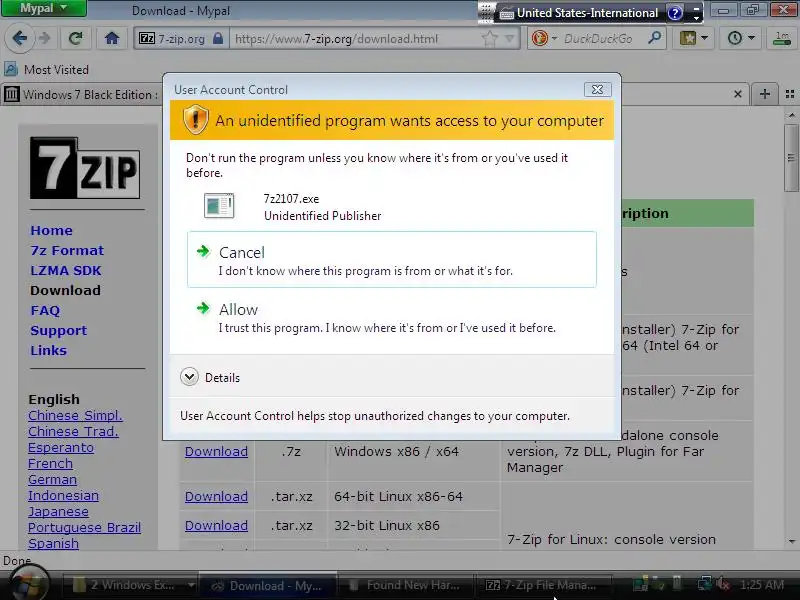800x600 pixels.
Task: Choose Cancel in User Account Control
Action: tap(392, 259)
